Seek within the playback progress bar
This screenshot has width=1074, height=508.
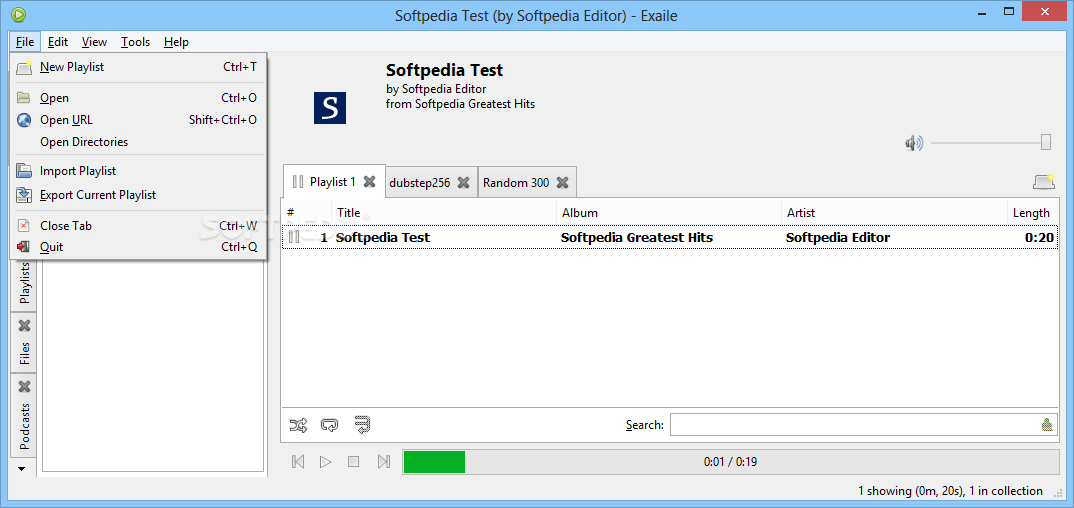click(x=731, y=461)
